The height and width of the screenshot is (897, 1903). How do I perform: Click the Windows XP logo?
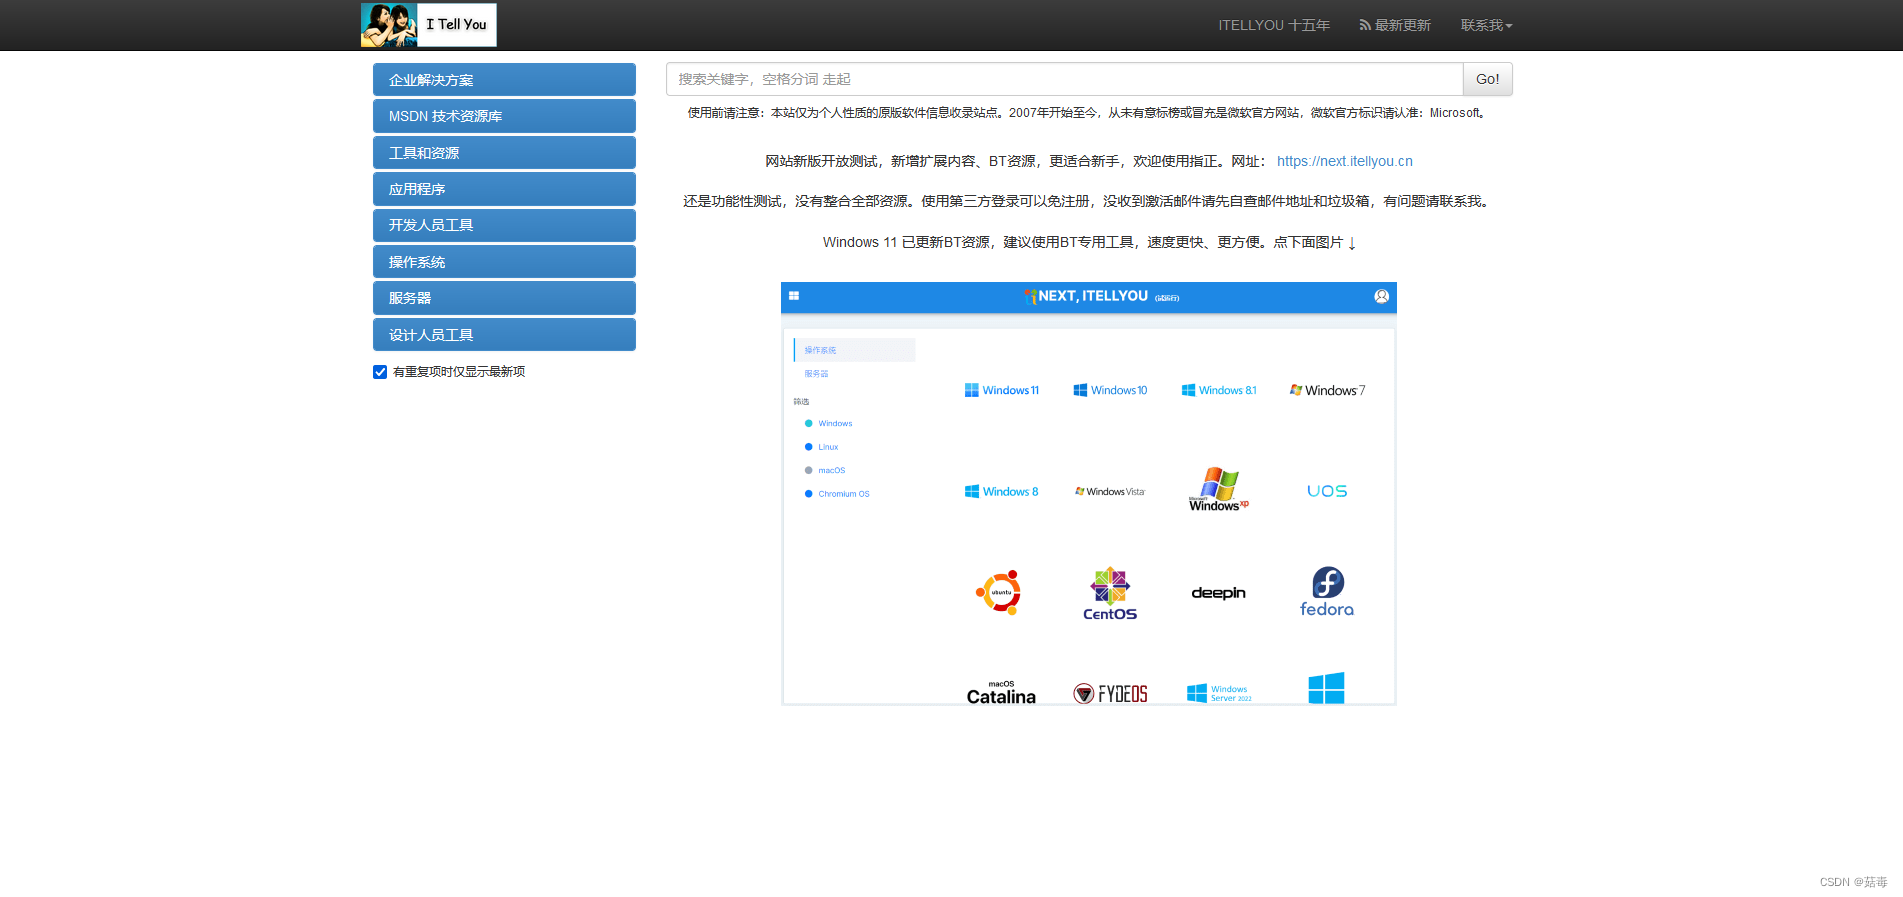click(x=1219, y=490)
